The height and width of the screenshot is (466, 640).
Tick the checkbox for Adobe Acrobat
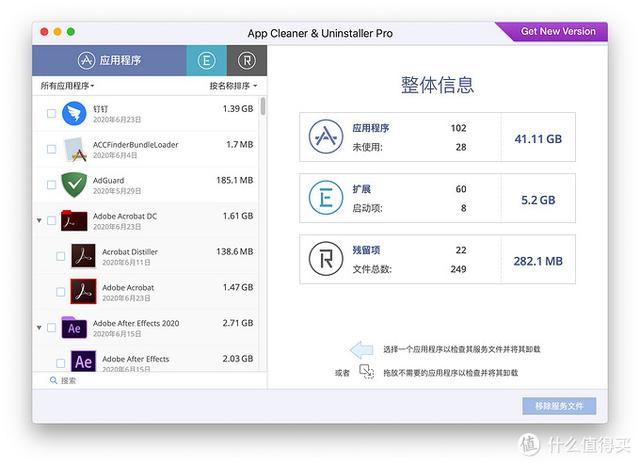(60, 292)
